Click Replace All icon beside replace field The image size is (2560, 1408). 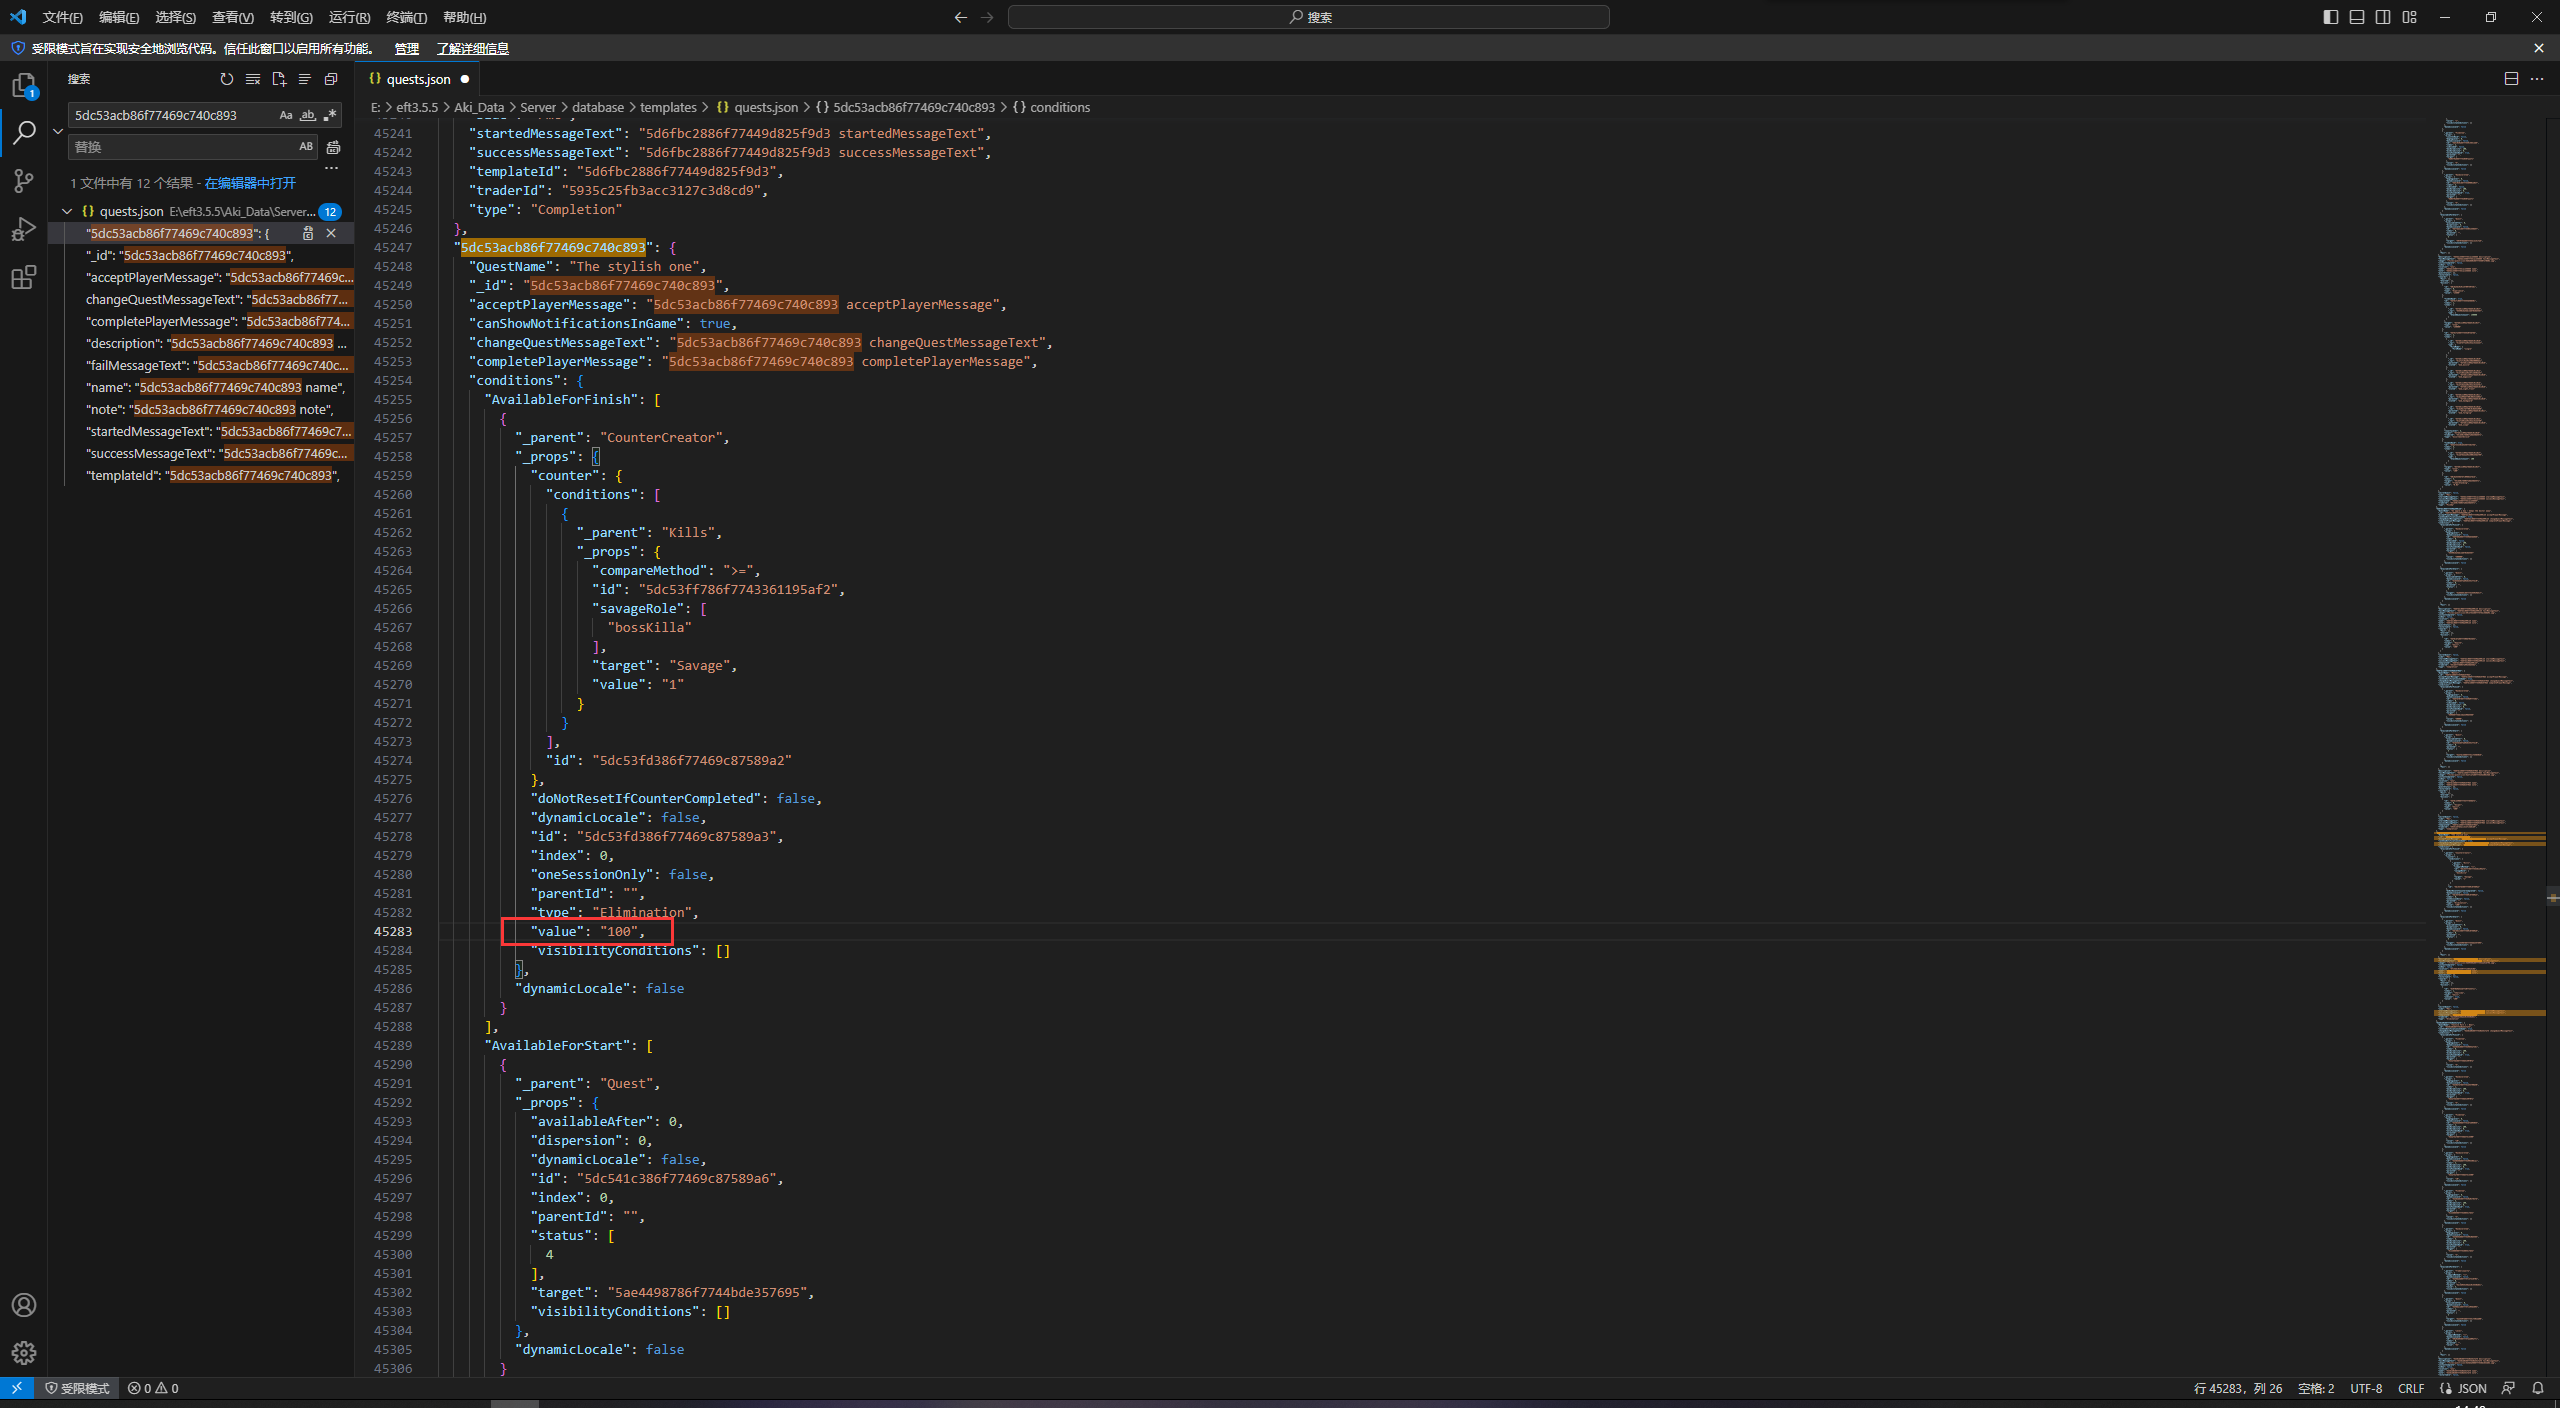[x=333, y=147]
